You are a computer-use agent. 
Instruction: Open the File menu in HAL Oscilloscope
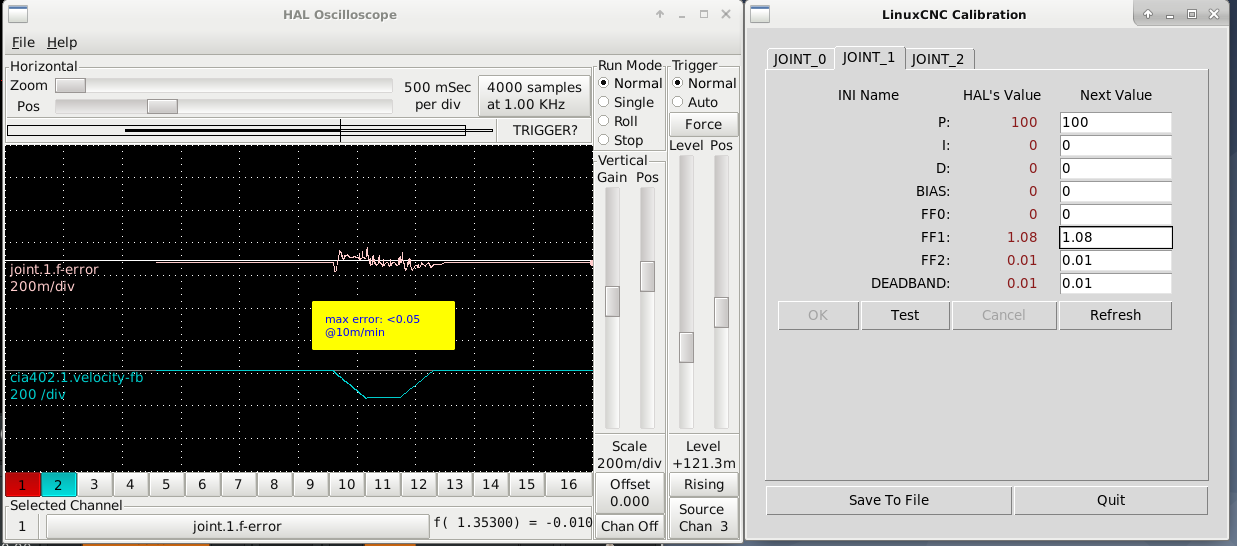point(23,42)
